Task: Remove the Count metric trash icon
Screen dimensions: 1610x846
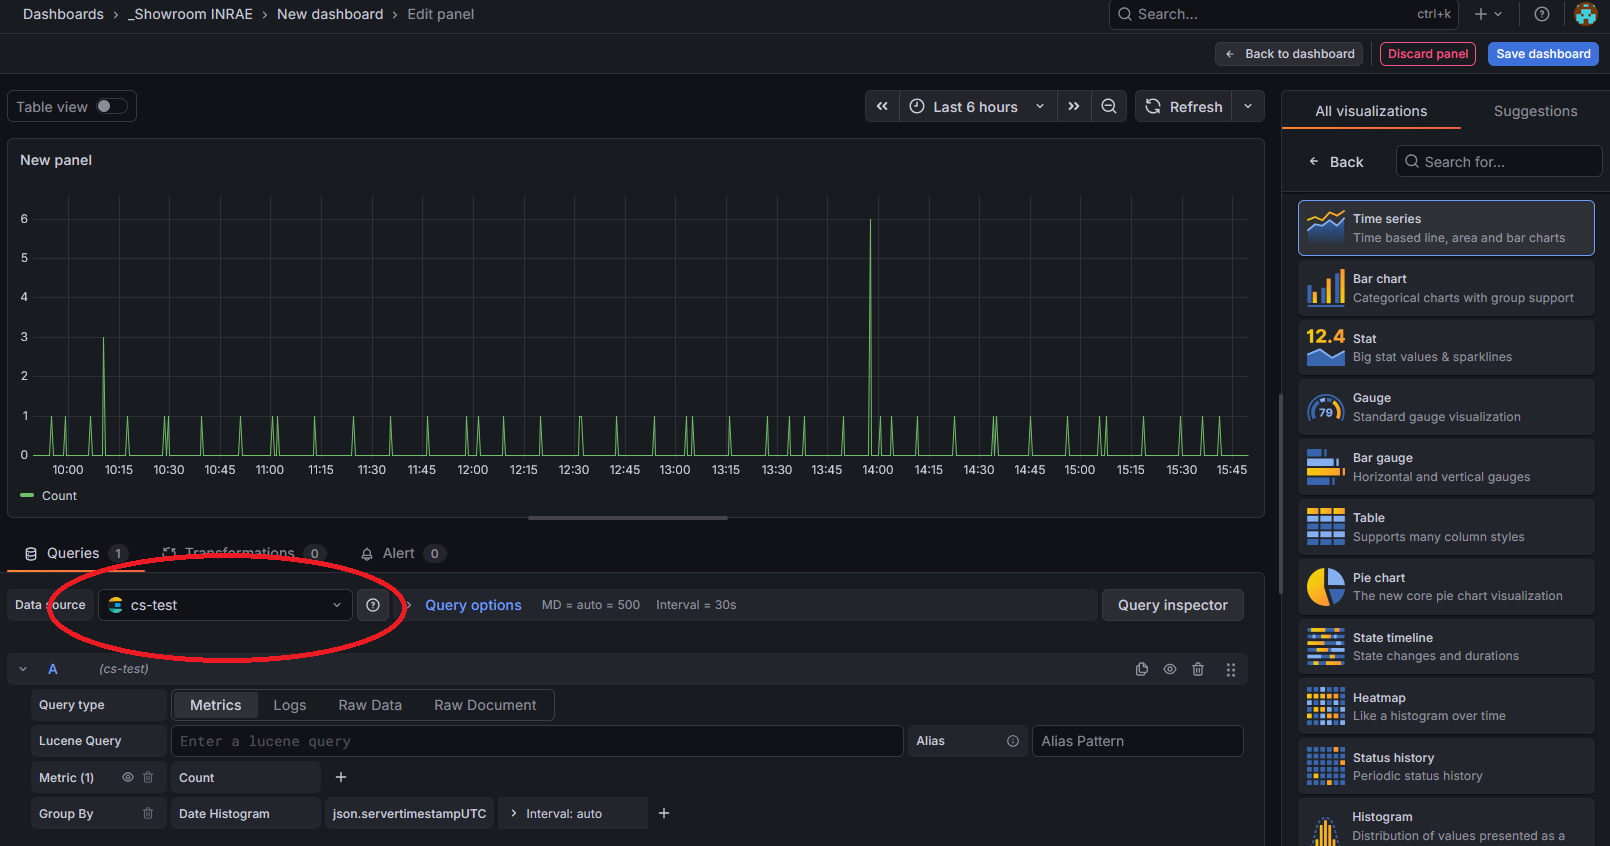Action: [148, 777]
